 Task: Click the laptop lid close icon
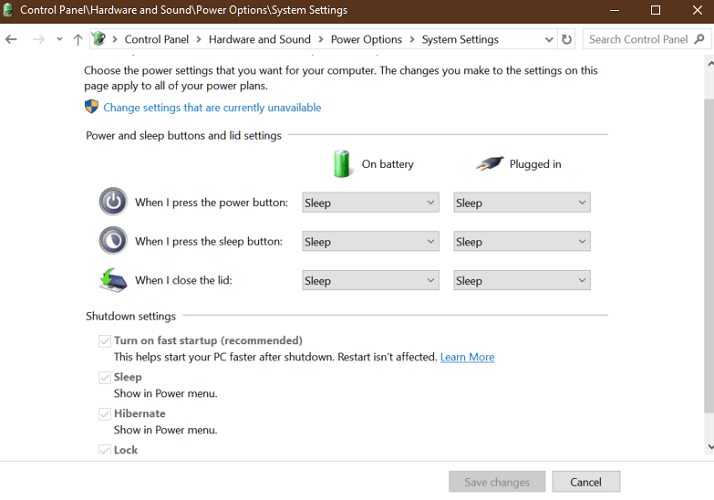pyautogui.click(x=113, y=280)
